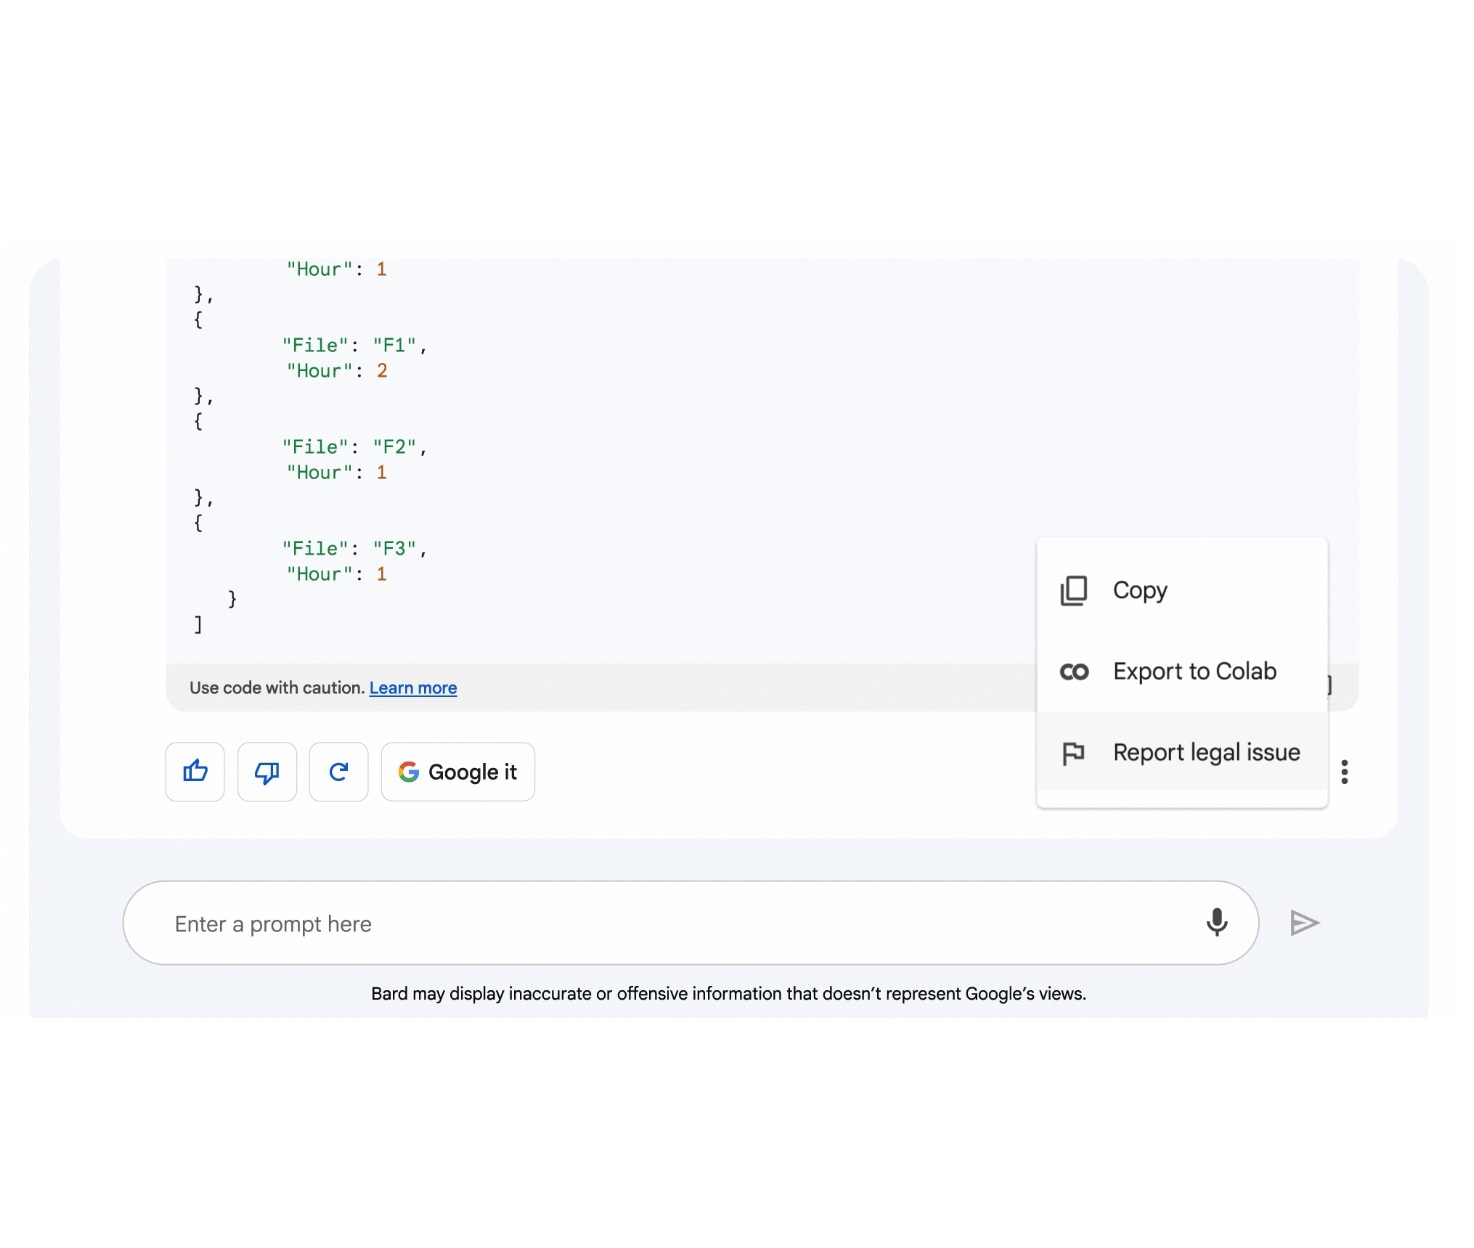Click the copy icon in the popup menu
The width and height of the screenshot is (1474, 1248).
point(1073,591)
